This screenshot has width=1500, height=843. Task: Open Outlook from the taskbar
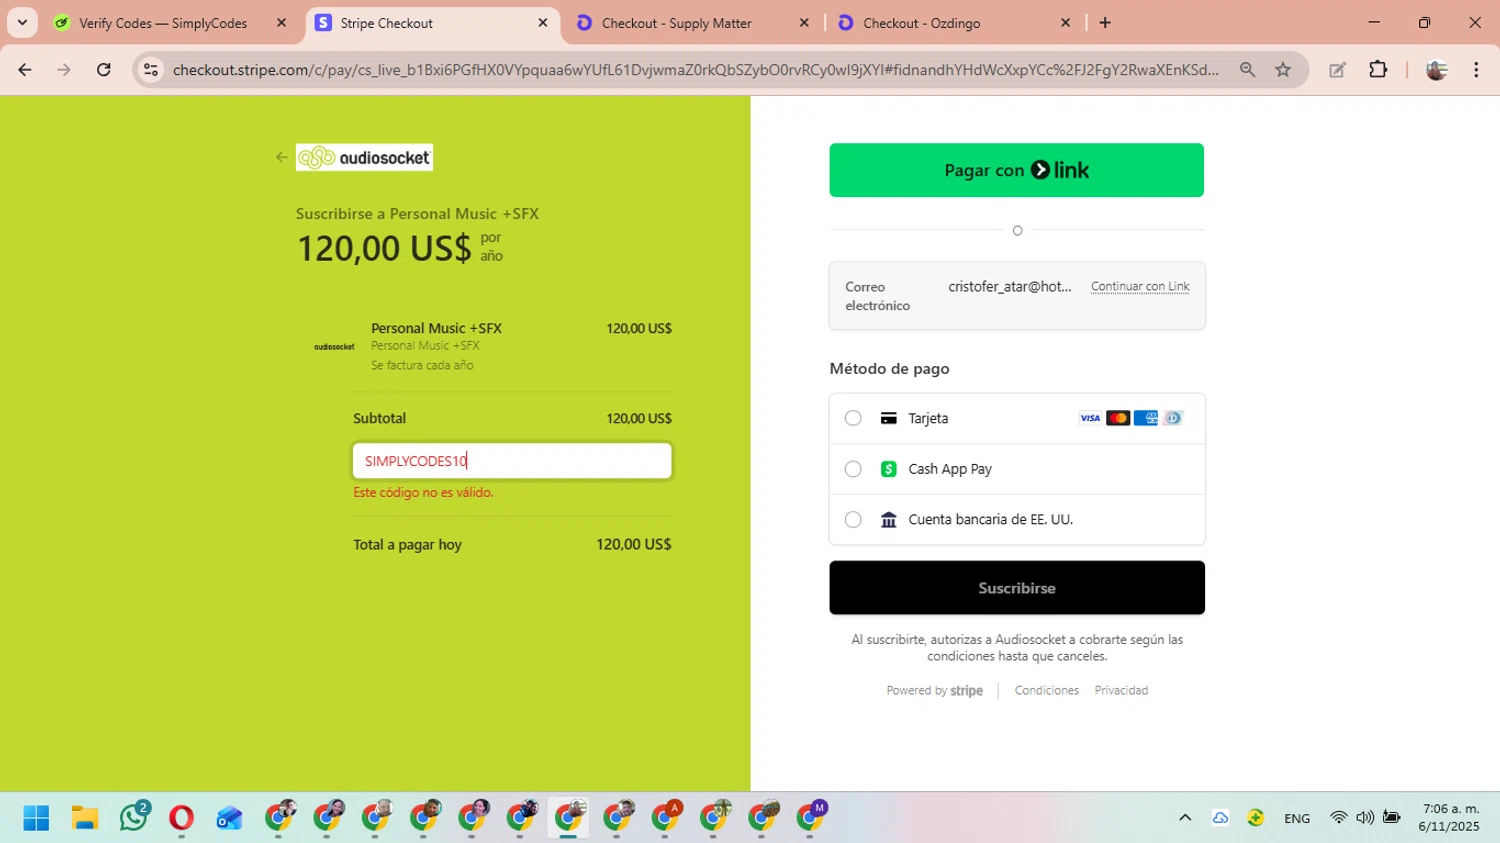pos(229,818)
